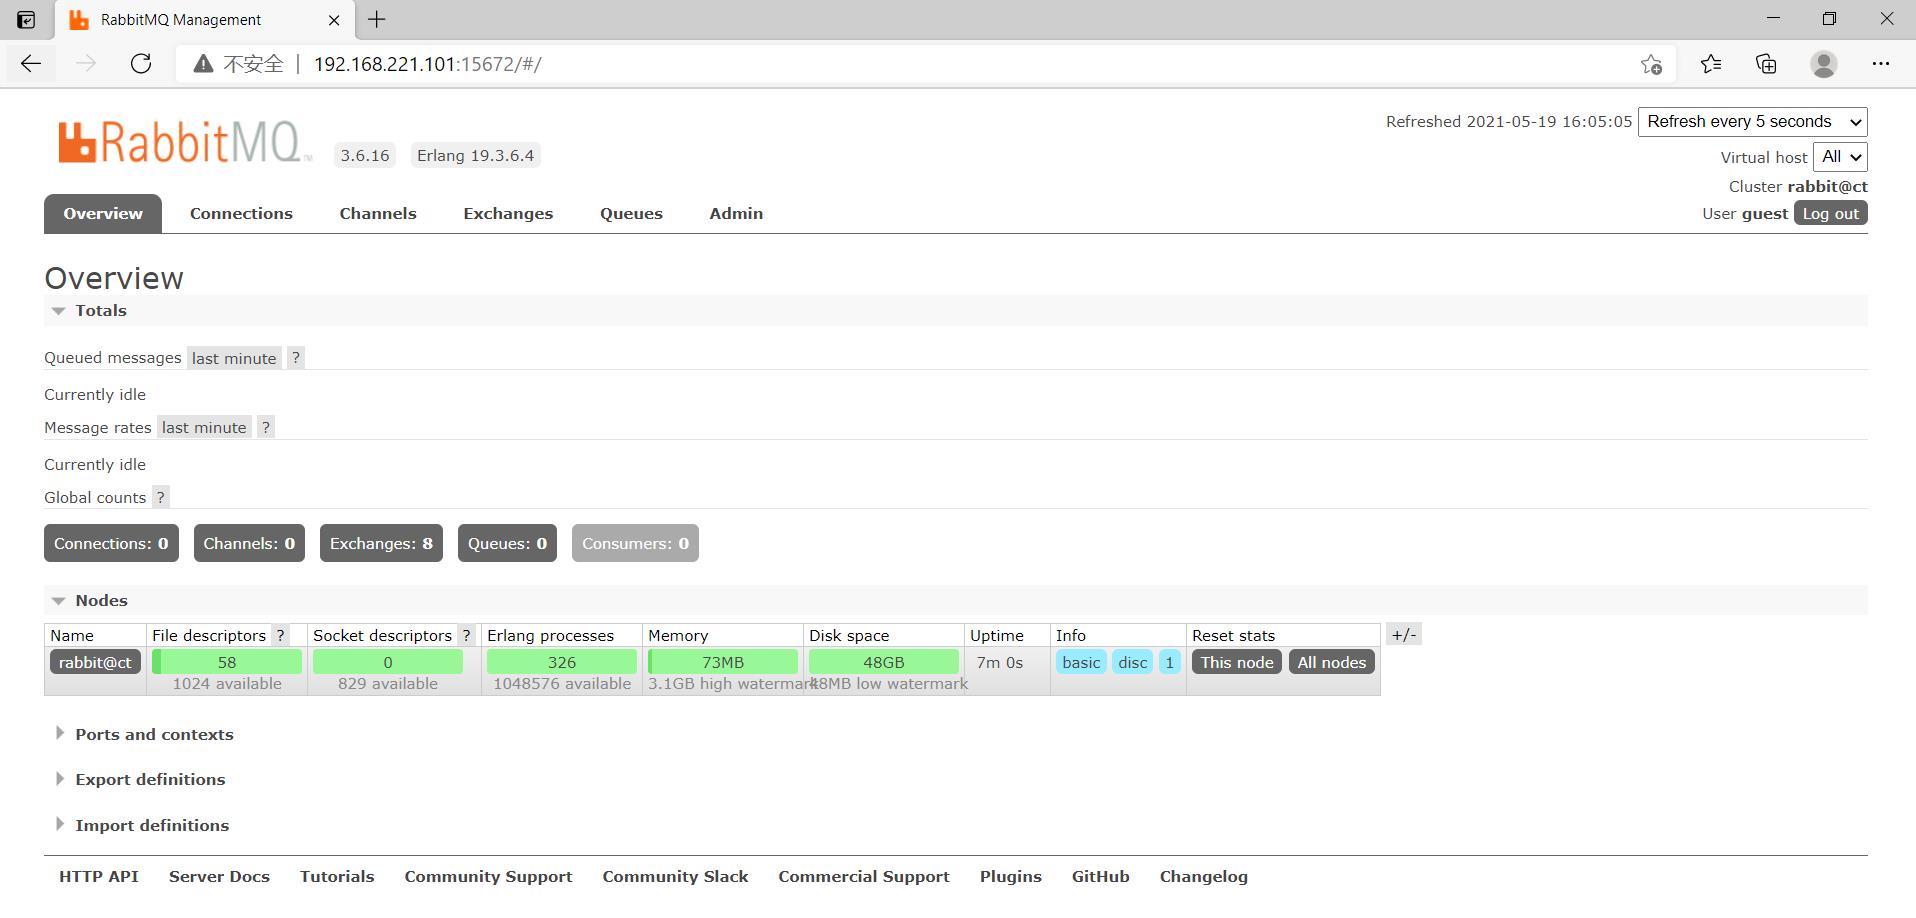Click the Erlang processes 326 bar
This screenshot has width=1916, height=918.
point(562,662)
